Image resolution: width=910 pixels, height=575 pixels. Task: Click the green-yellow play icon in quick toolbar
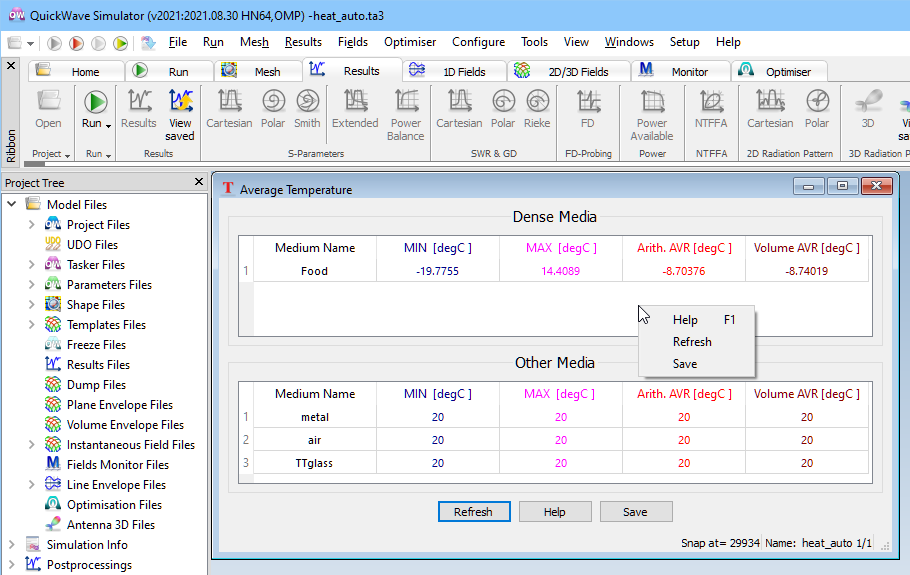coord(120,43)
